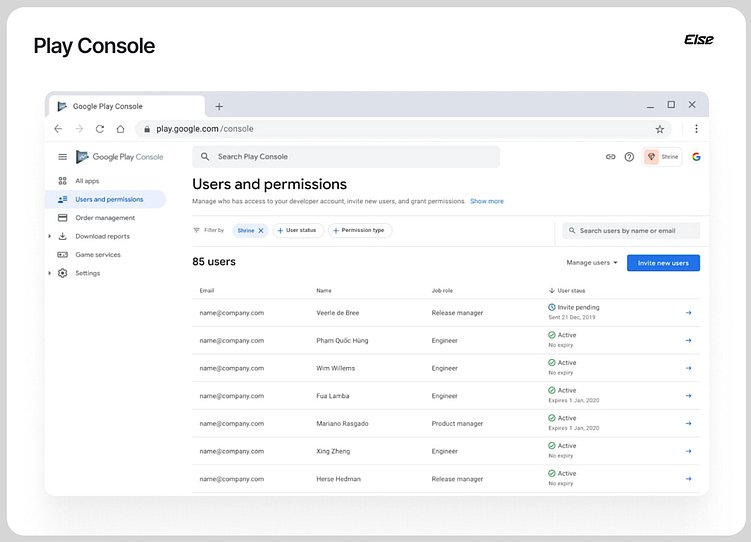Click the Show more link
751x542 pixels.
point(487,201)
